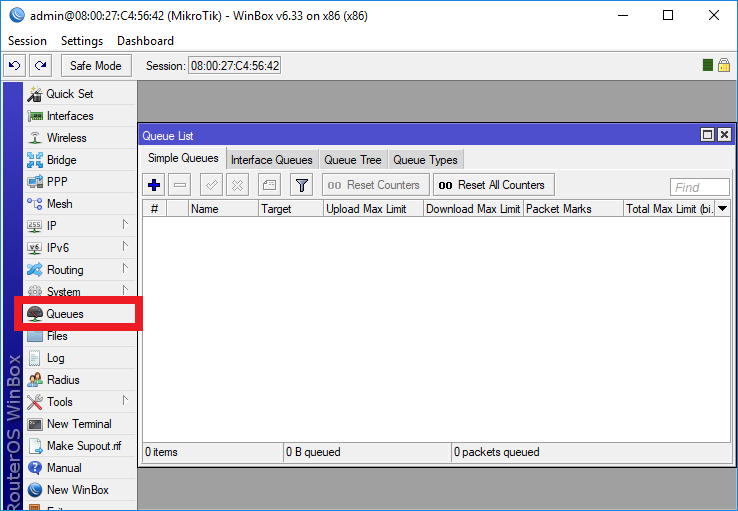Click the Session address field

[234, 65]
